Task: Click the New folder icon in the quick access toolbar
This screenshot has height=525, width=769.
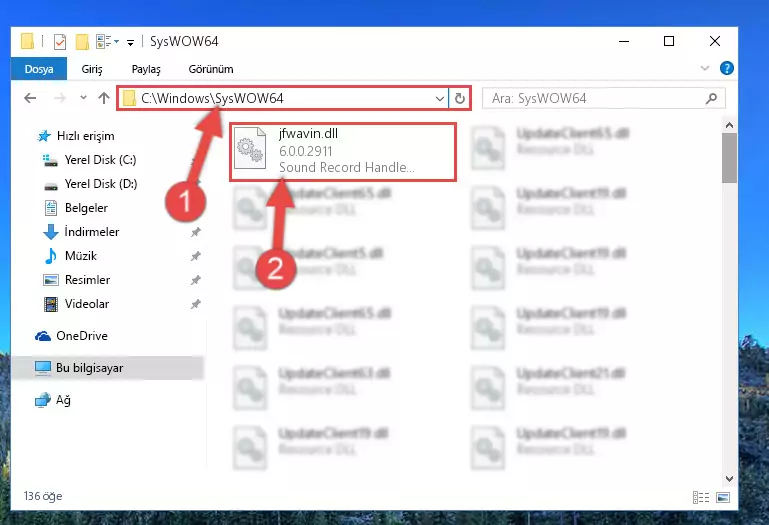Action: (82, 42)
